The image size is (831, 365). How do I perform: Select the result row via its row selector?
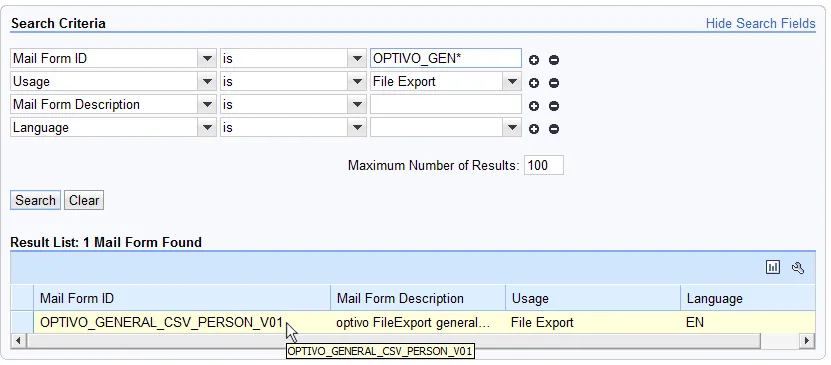pos(22,322)
